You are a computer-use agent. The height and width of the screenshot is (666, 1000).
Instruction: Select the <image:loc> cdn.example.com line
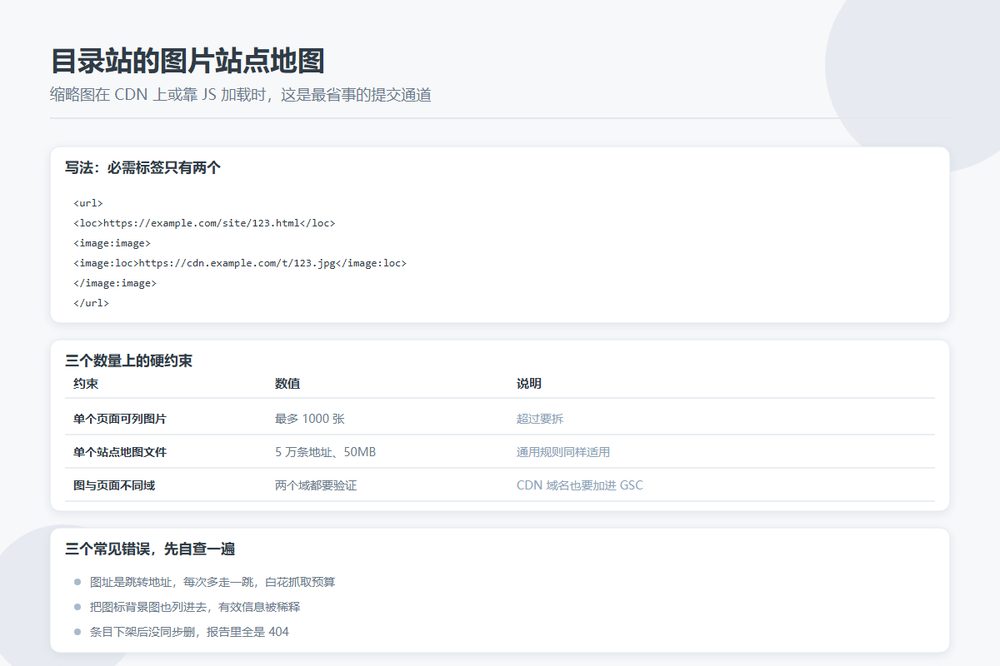point(240,263)
